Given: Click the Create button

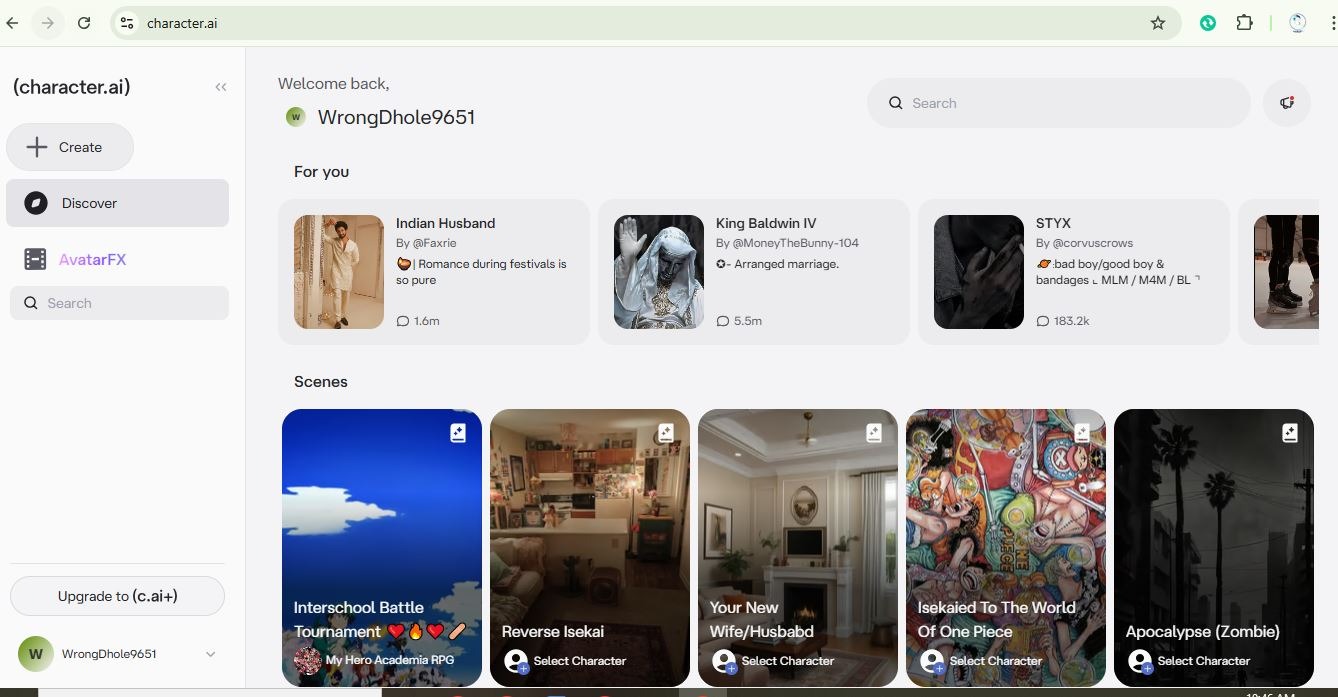Looking at the screenshot, I should (70, 147).
